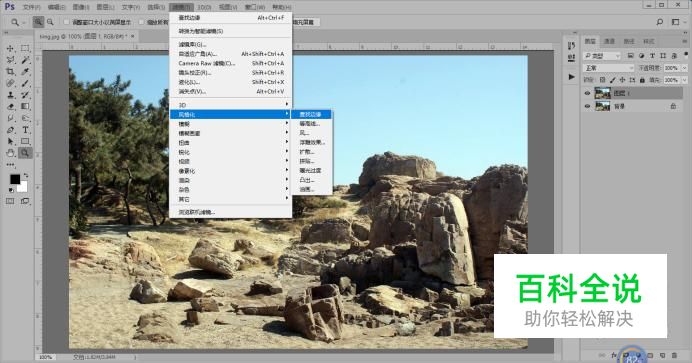
Task: Open the Zoom tool preset picker
Action: pyautogui.click(x=18, y=22)
